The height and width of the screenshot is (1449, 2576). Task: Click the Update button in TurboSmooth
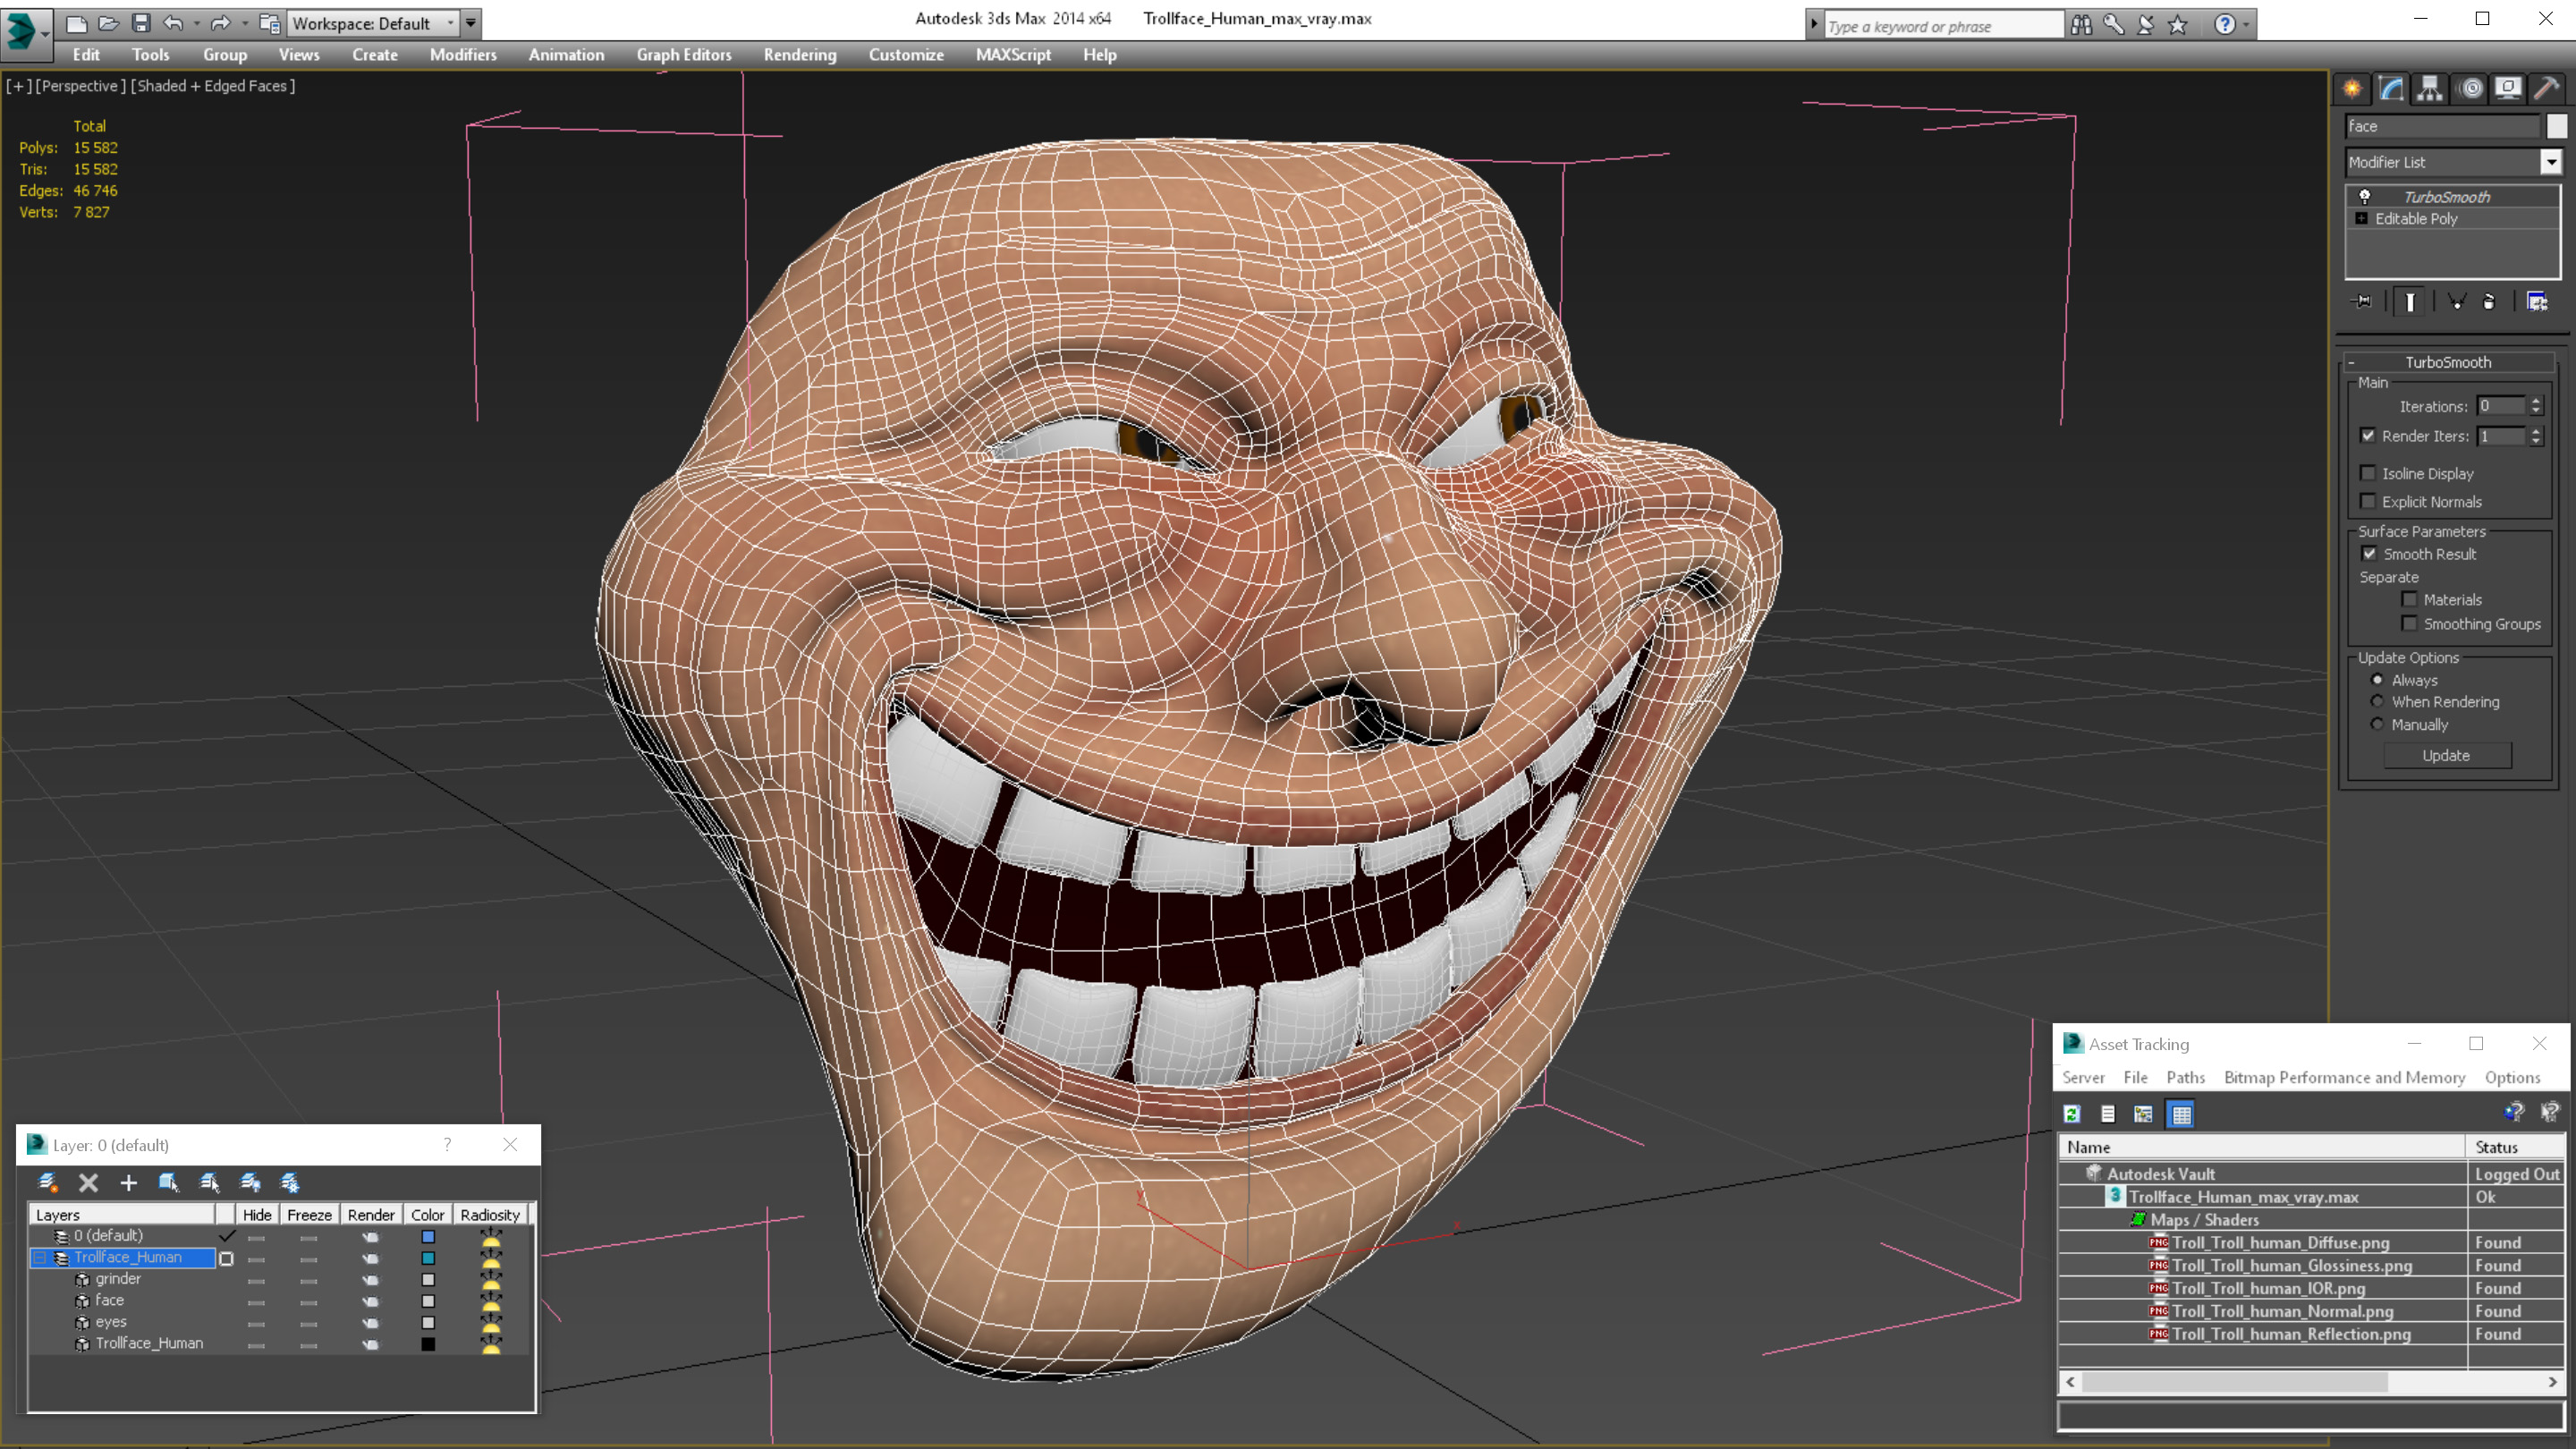pos(2447,756)
